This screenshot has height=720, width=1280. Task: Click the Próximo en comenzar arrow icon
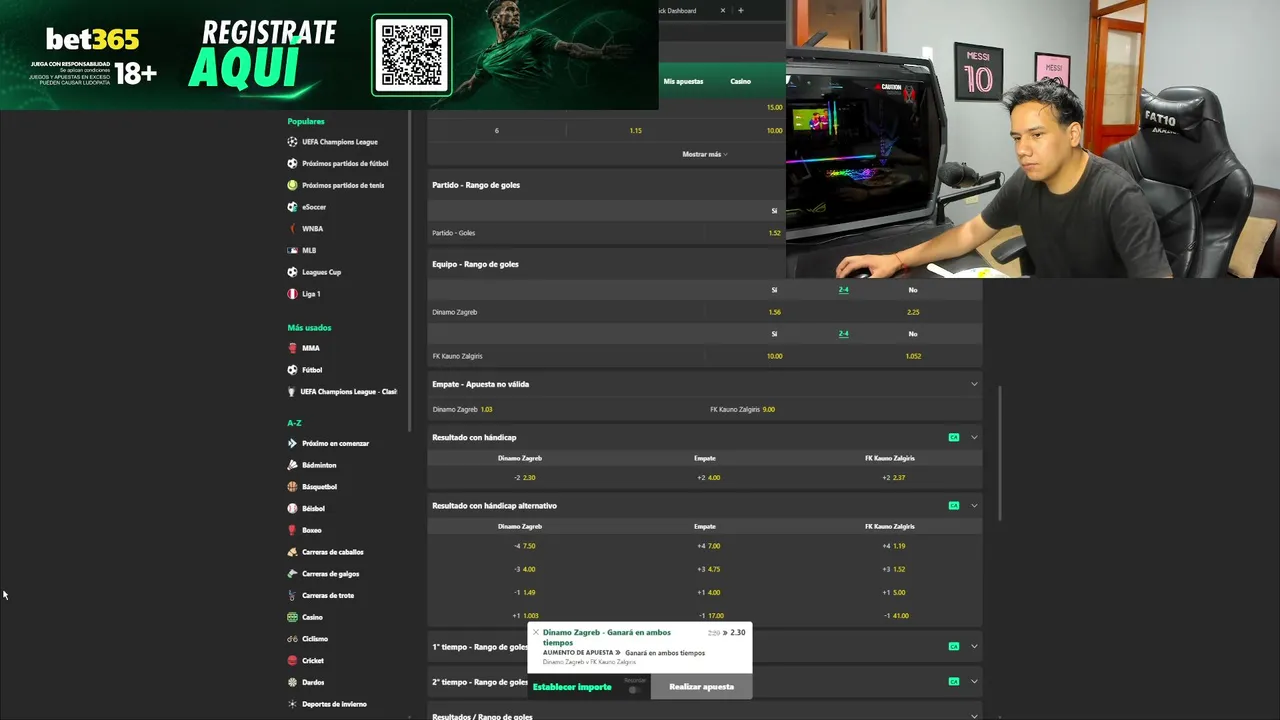pyautogui.click(x=292, y=443)
